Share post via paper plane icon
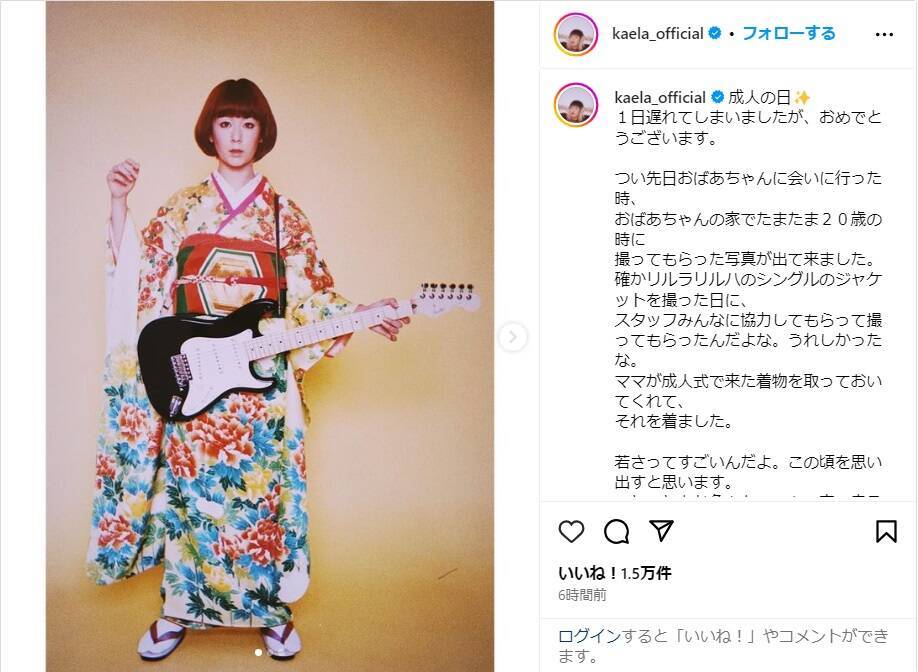This screenshot has width=918, height=672. point(661,530)
